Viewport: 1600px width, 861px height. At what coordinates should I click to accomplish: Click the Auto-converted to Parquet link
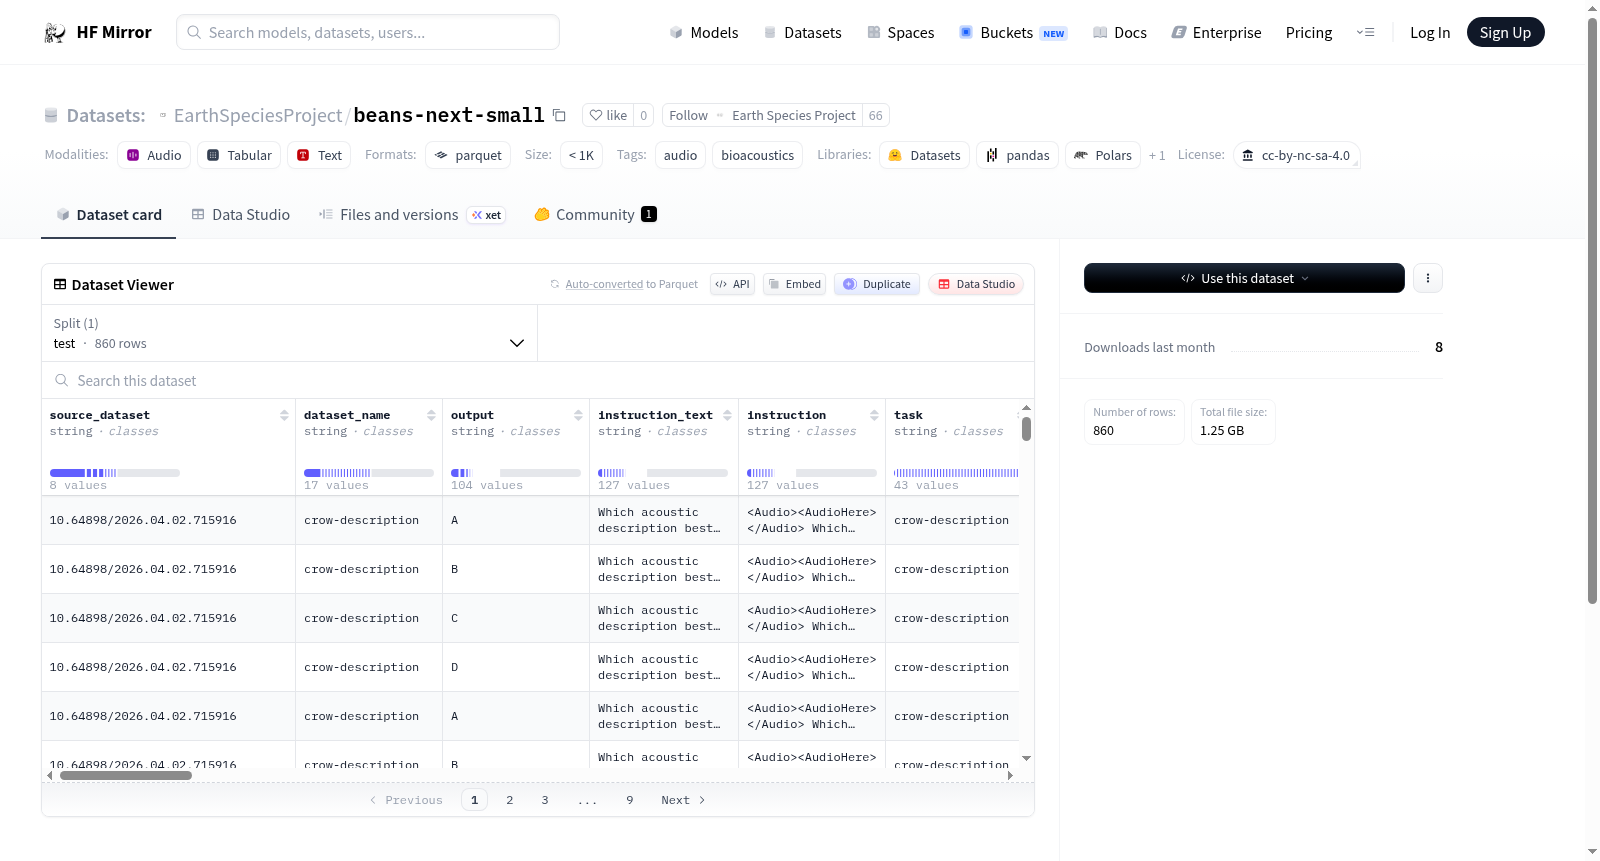(x=631, y=284)
